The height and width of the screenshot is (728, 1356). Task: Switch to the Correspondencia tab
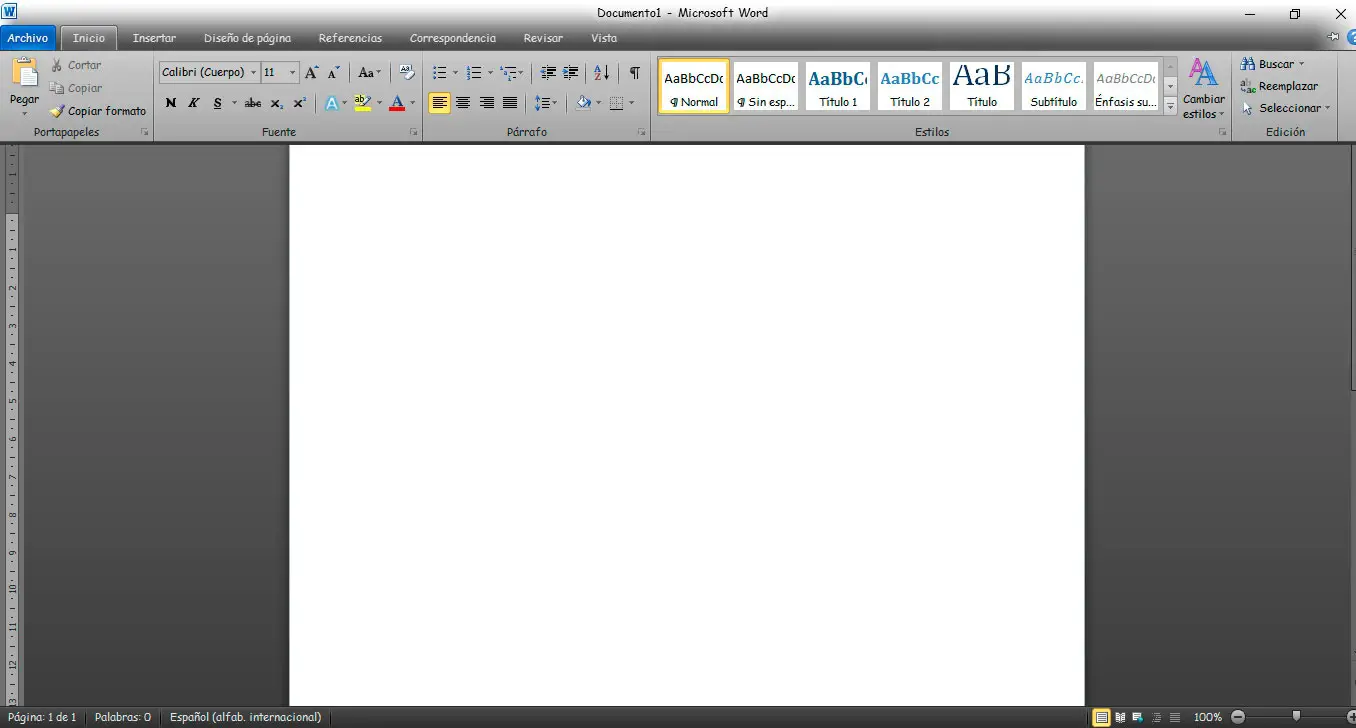[453, 38]
